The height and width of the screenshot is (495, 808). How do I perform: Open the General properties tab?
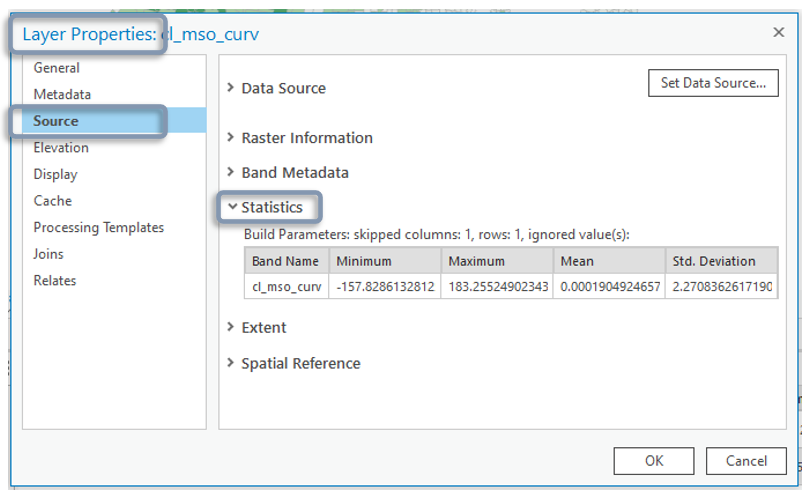coord(56,68)
